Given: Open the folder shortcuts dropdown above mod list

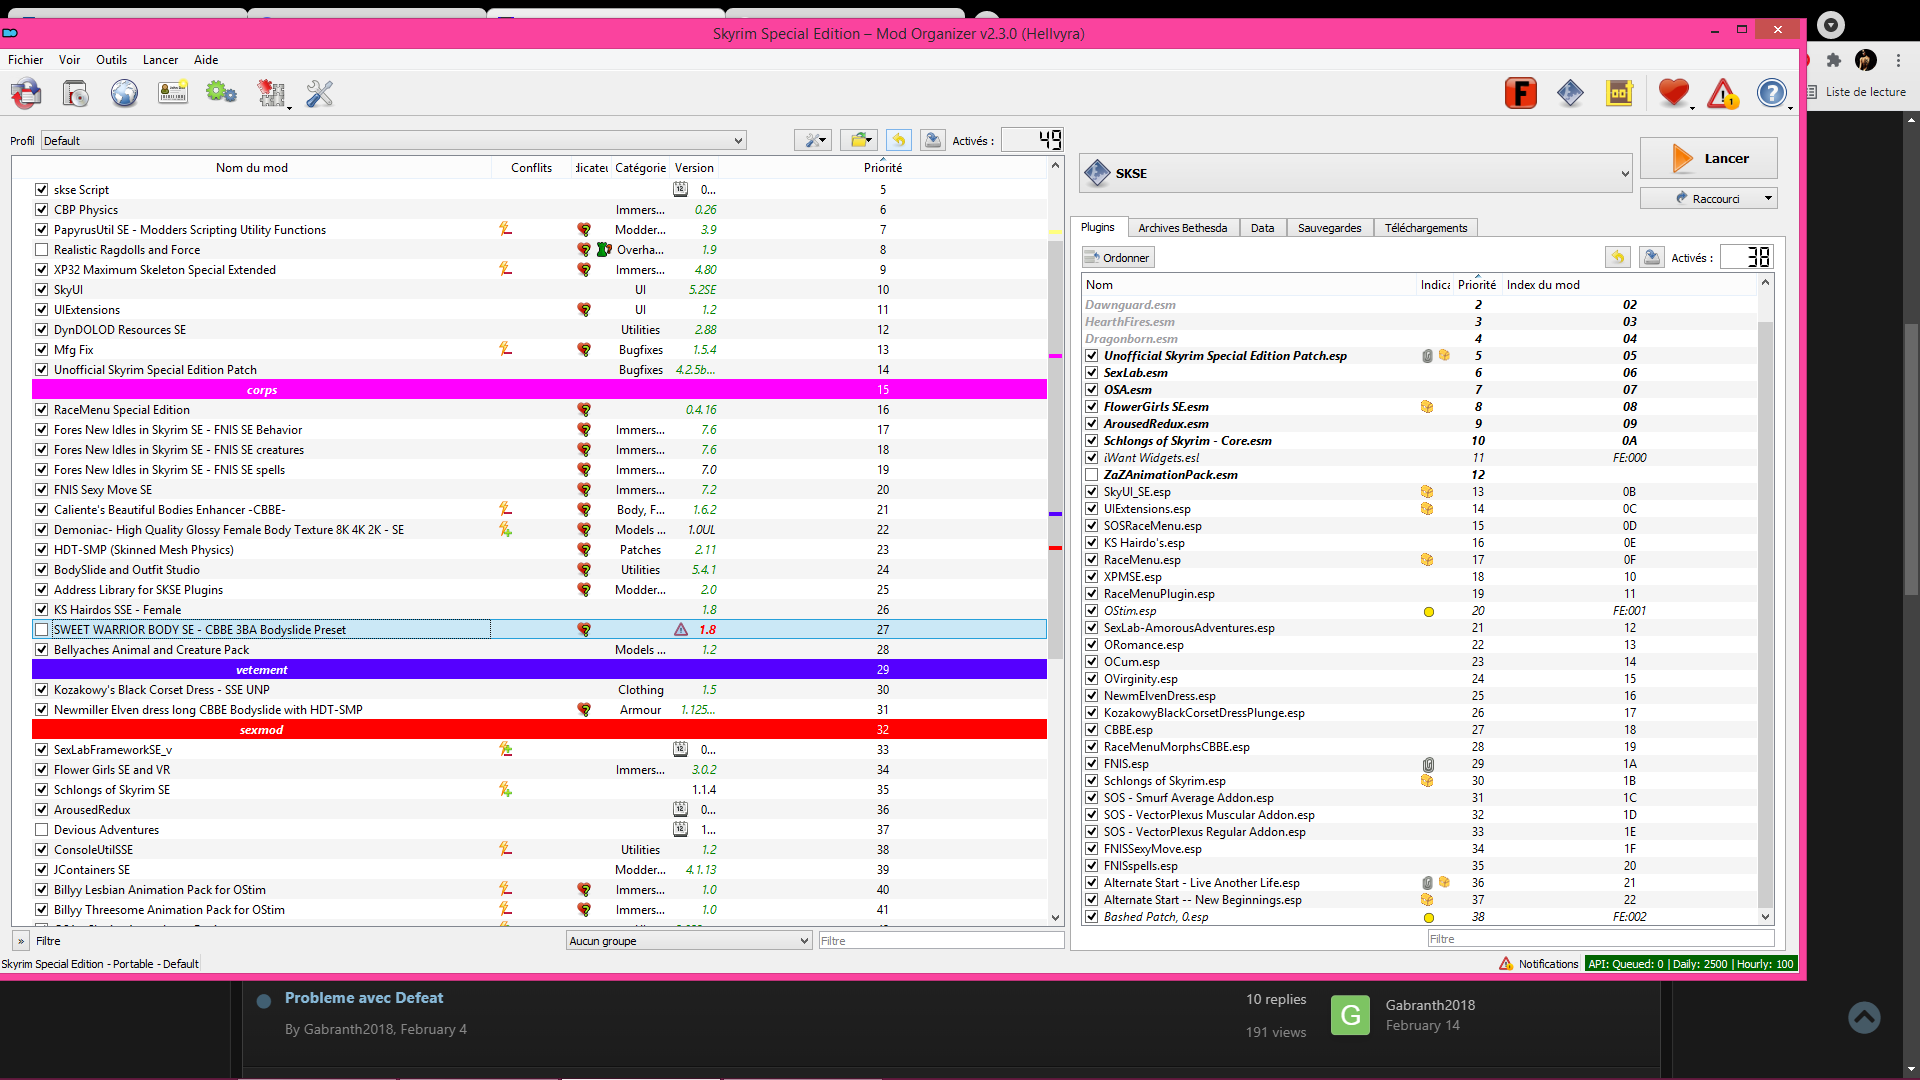Looking at the screenshot, I should 858,141.
